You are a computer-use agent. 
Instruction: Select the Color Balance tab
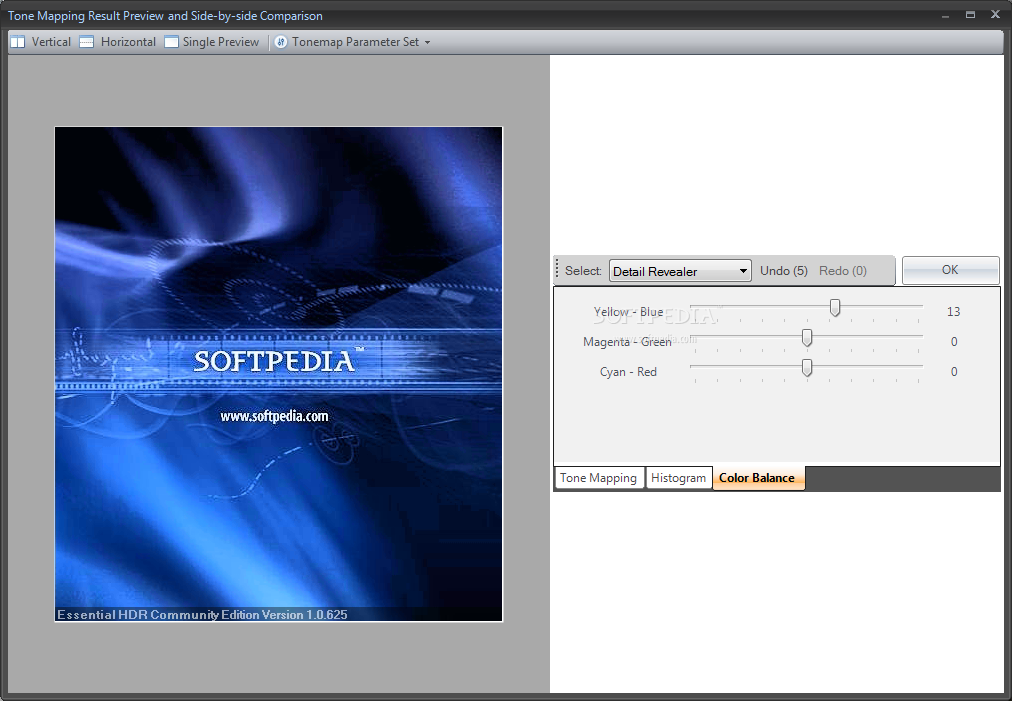[x=757, y=478]
